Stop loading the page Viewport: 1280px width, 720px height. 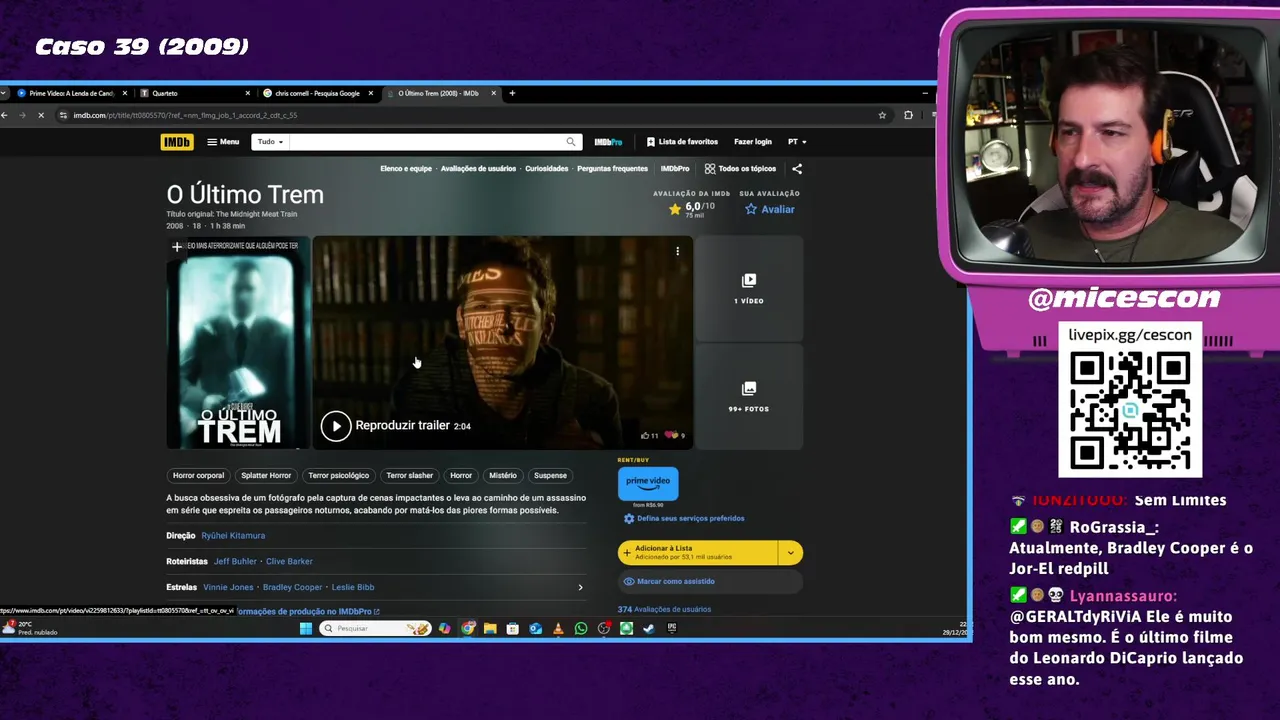pyautogui.click(x=41, y=115)
